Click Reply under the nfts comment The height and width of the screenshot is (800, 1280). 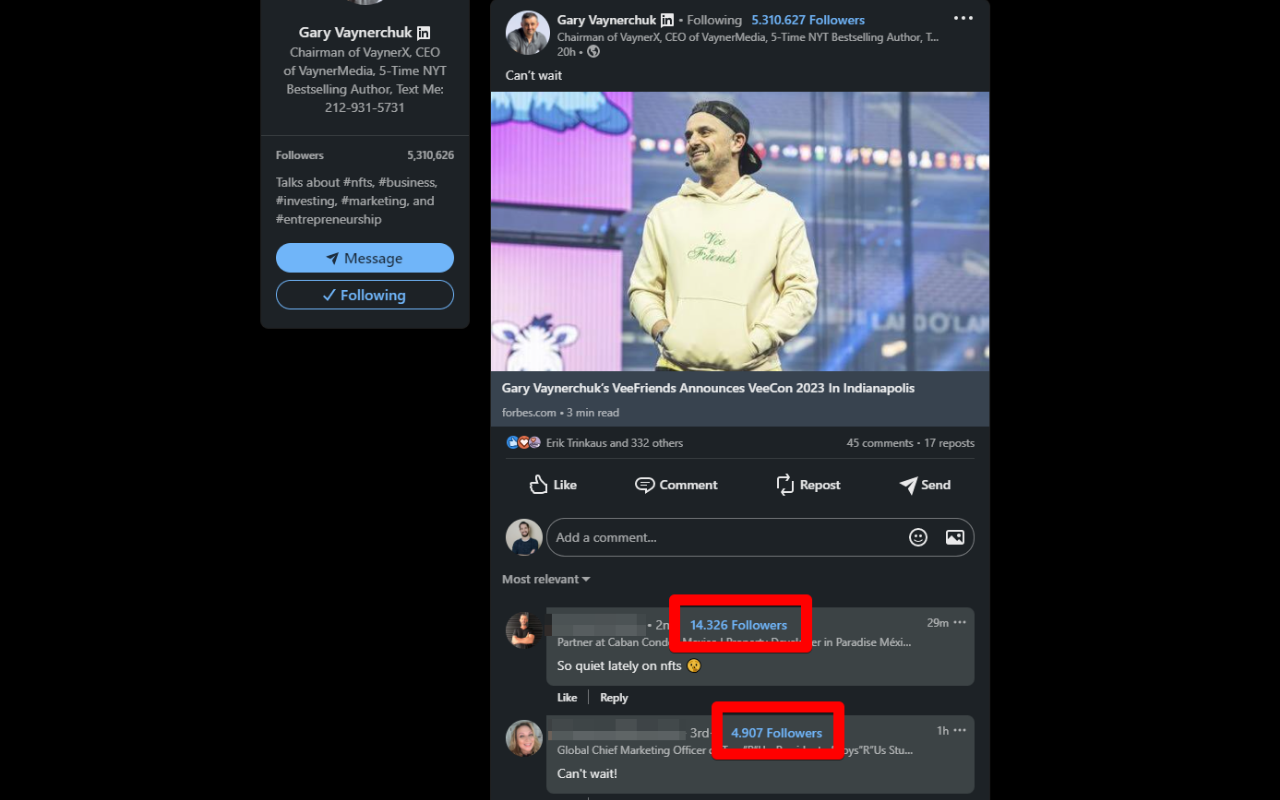coord(614,698)
